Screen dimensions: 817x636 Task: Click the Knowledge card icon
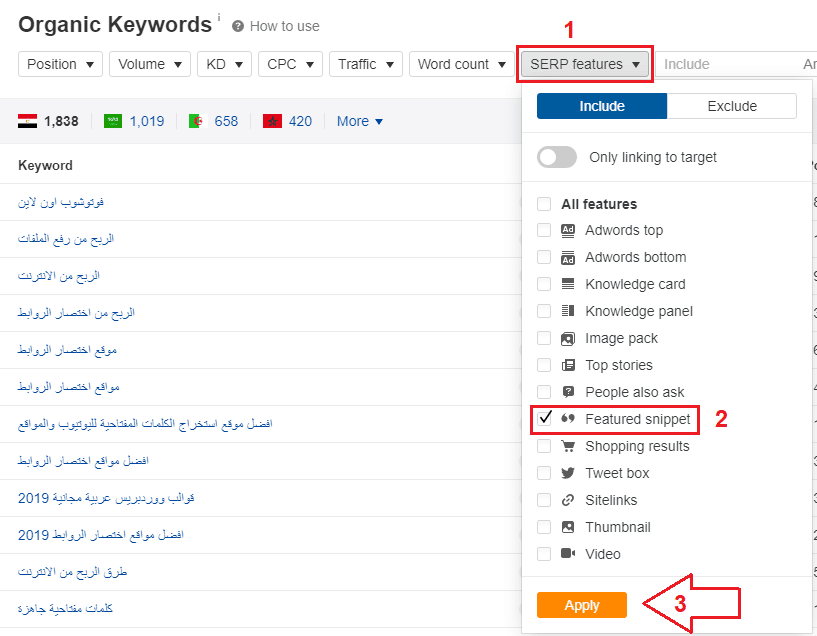point(568,284)
